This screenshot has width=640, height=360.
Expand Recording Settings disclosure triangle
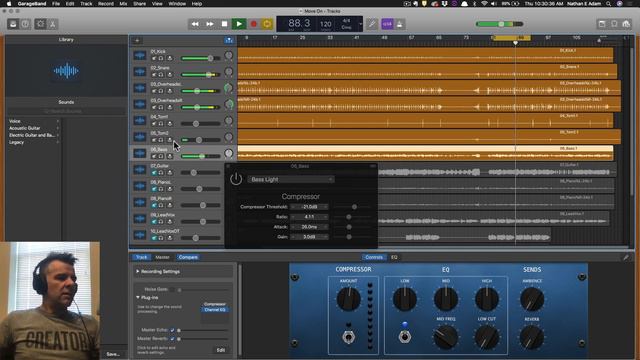click(138, 271)
